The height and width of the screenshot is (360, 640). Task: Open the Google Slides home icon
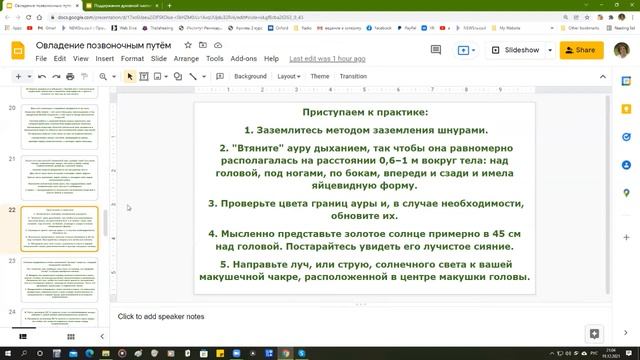pos(18,51)
